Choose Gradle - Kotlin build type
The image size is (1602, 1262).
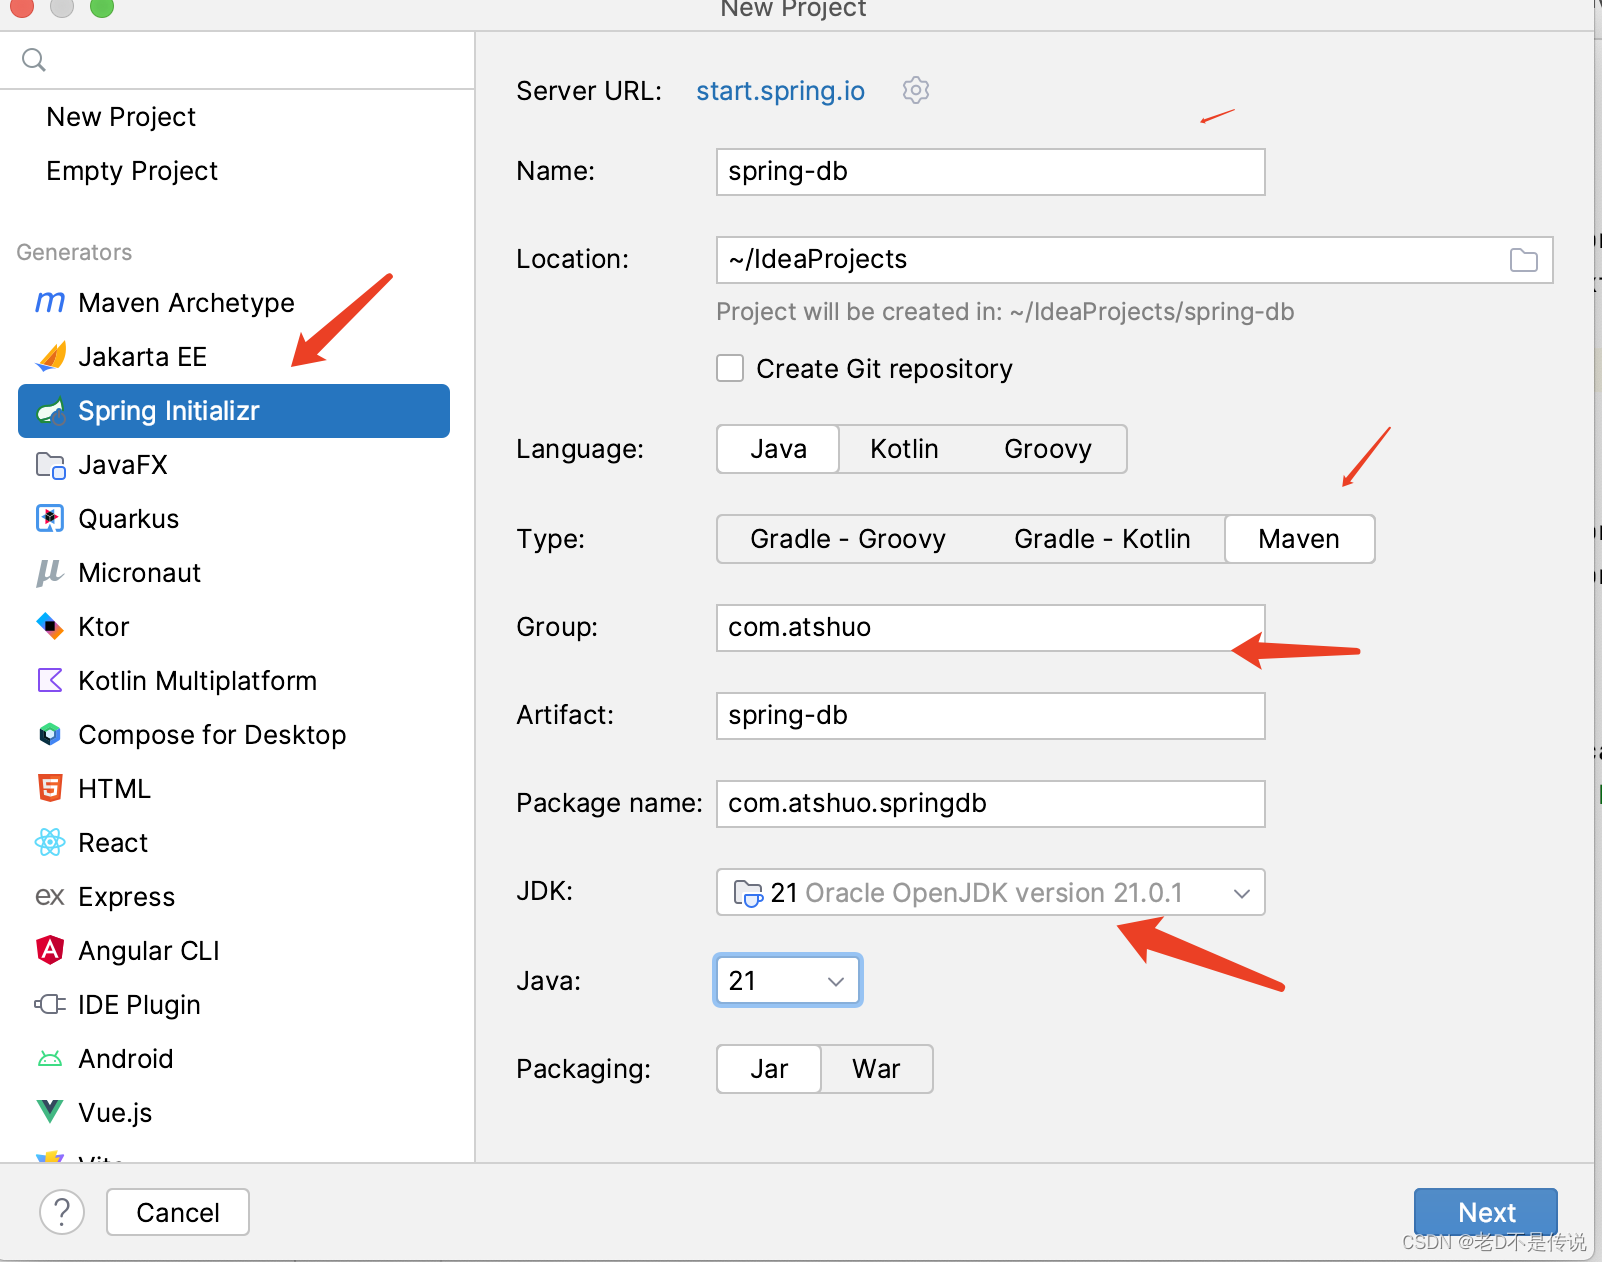click(1102, 539)
